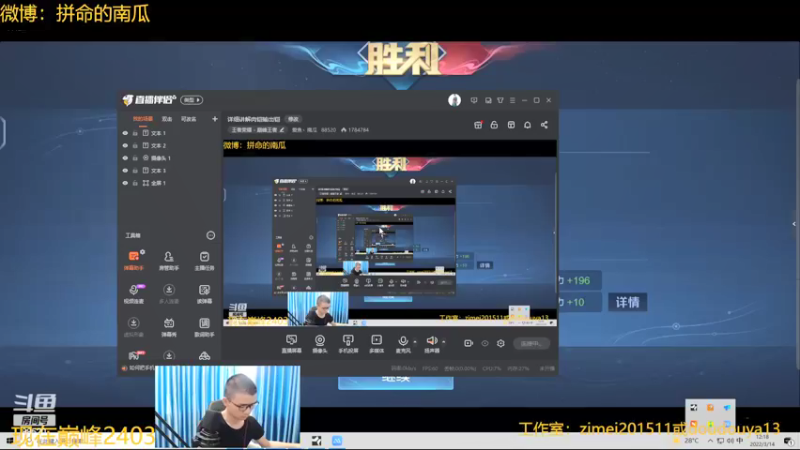
Task: Open the 读弹幕 tool
Action: pos(204,294)
